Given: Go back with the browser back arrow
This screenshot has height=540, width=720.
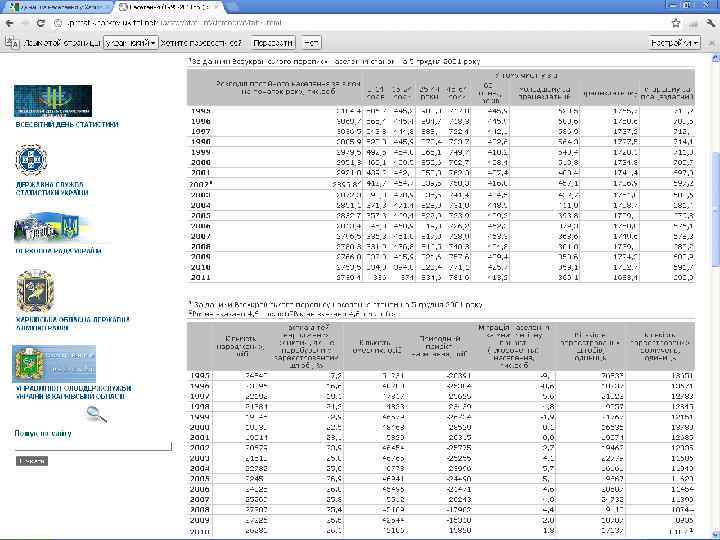Looking at the screenshot, I should pyautogui.click(x=9, y=23).
